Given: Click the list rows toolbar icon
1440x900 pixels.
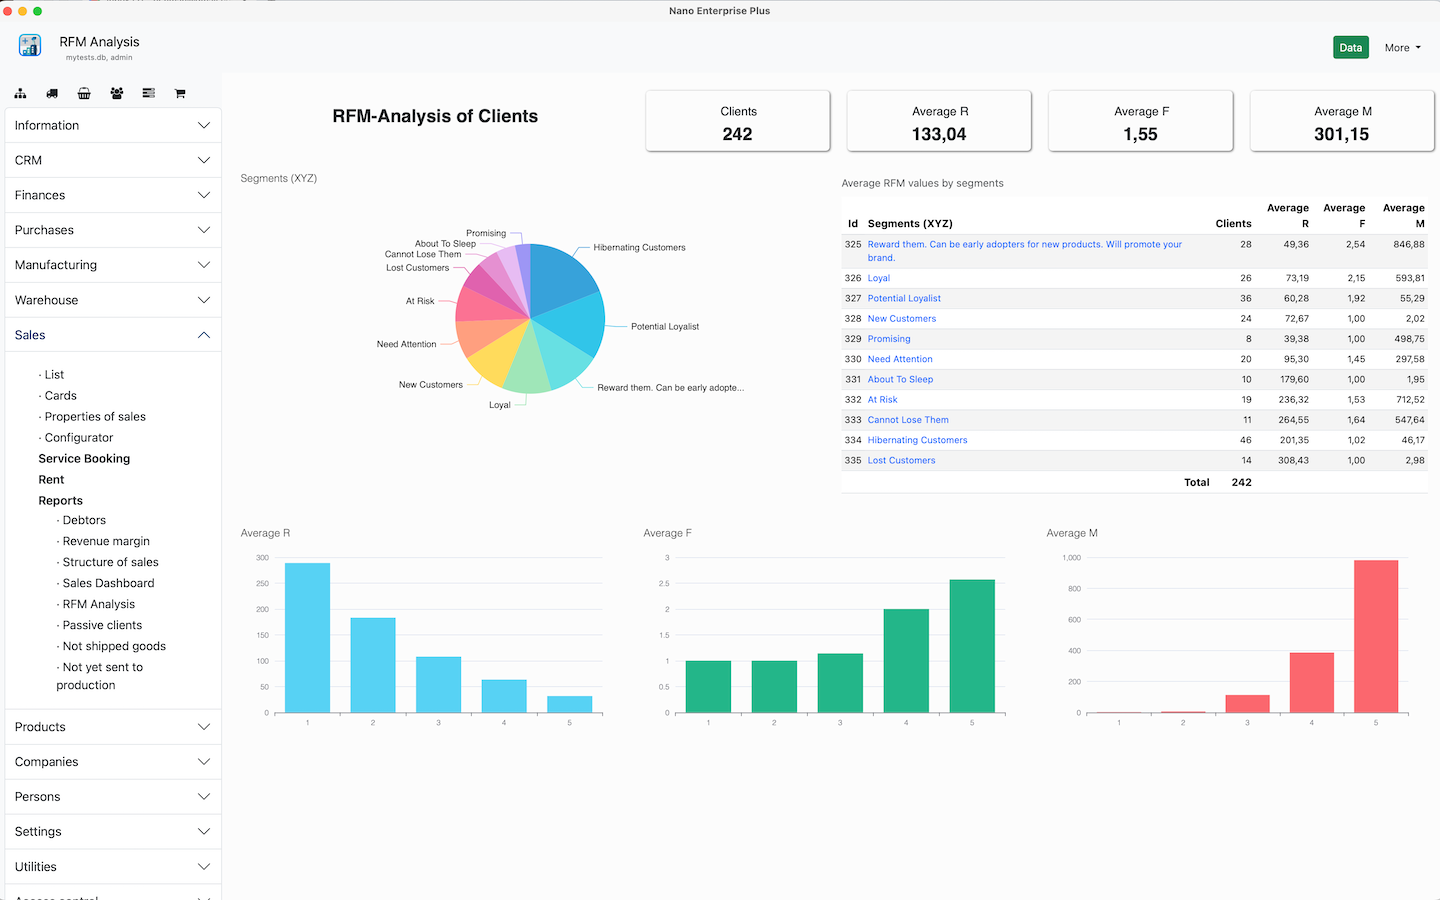Looking at the screenshot, I should click(149, 93).
